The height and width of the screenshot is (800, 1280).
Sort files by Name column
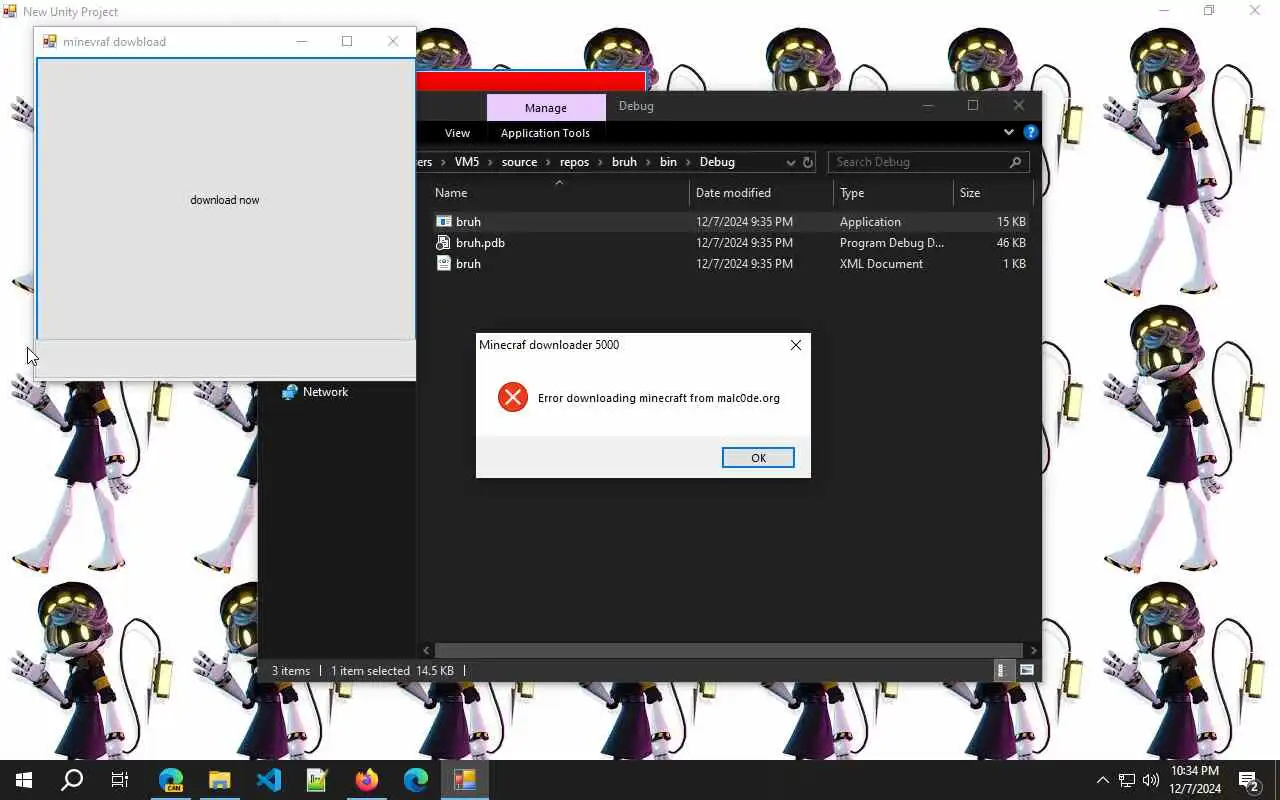[560, 193]
